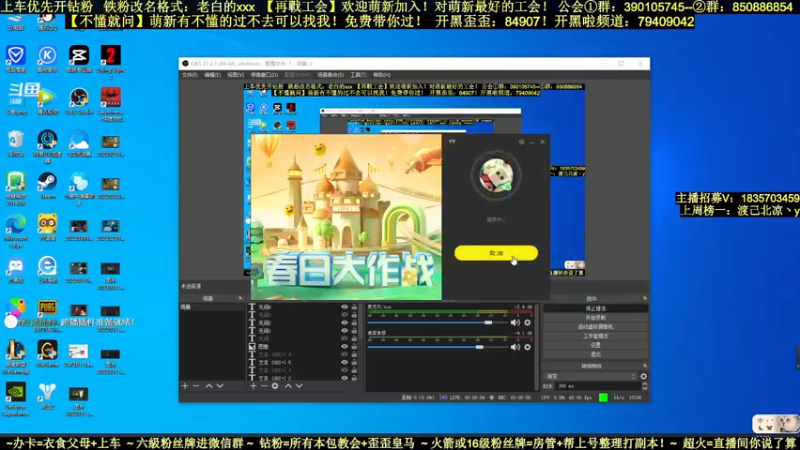This screenshot has height=450, width=800.
Task: Move the scene down in list
Action: pyautogui.click(x=220, y=386)
